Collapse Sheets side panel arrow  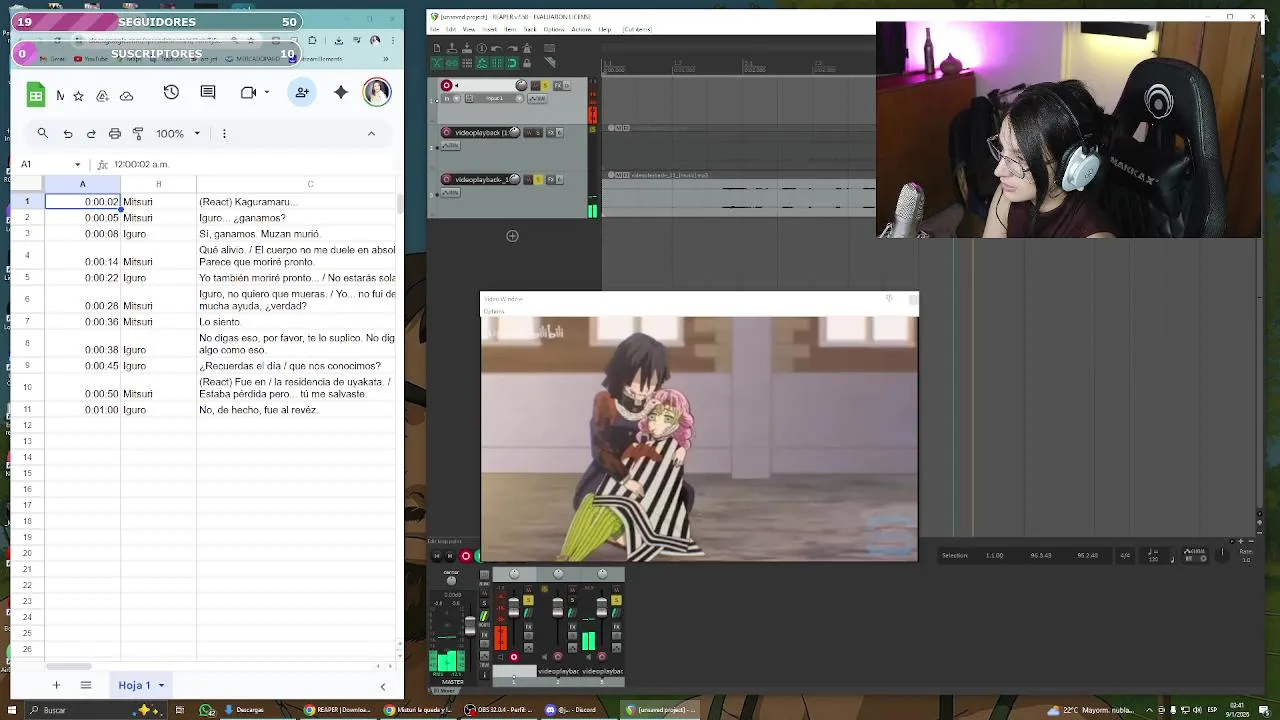point(382,686)
